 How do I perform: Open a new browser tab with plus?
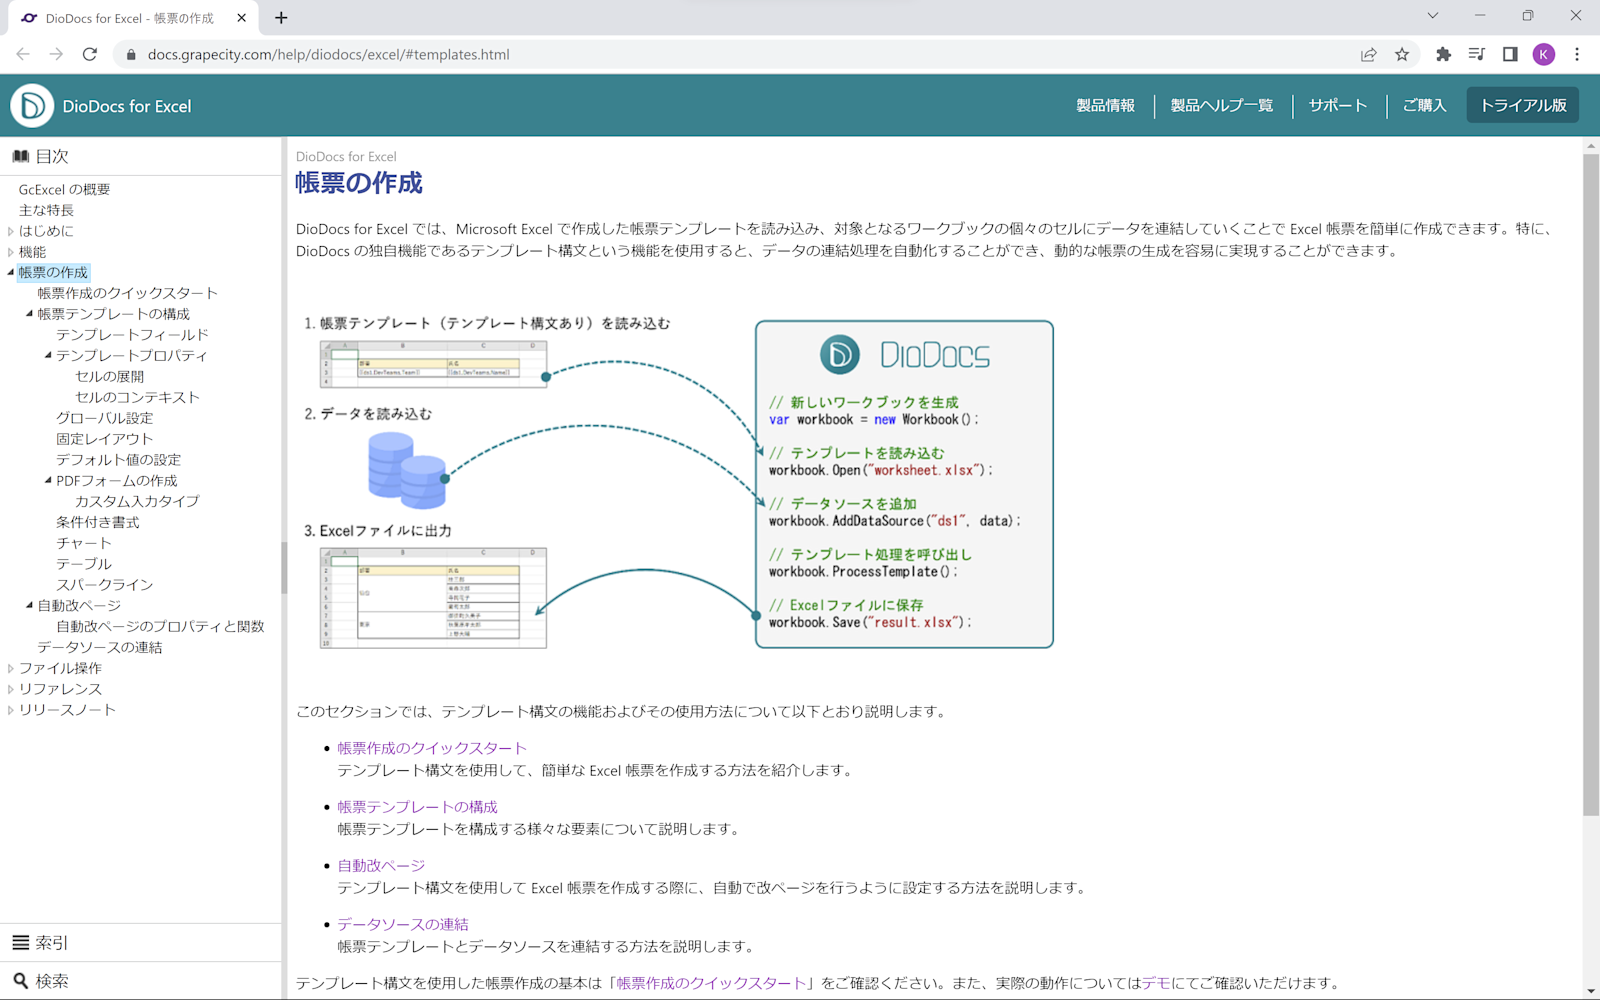click(281, 18)
